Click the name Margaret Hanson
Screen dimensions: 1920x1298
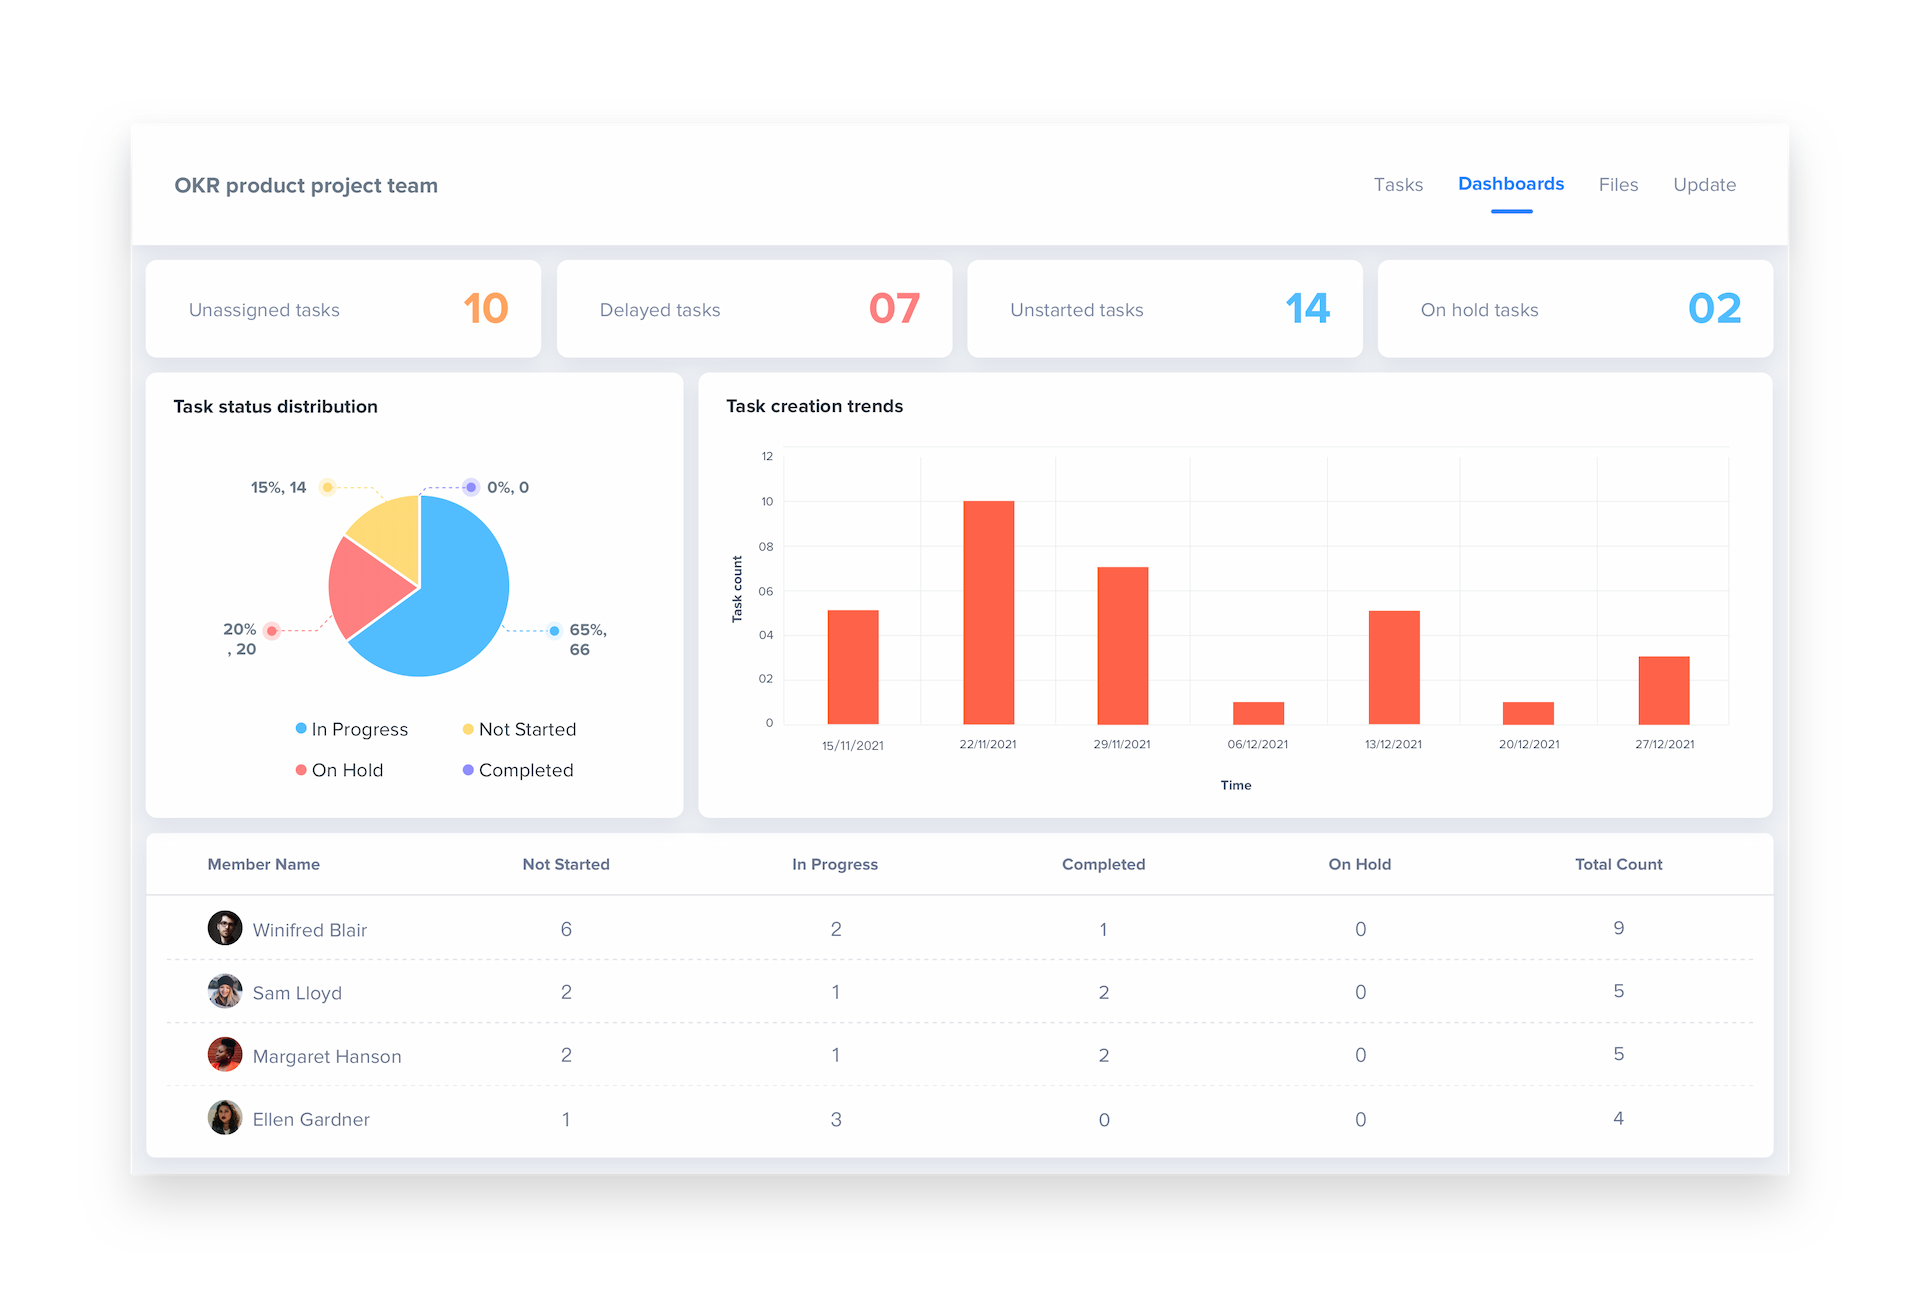327,1056
